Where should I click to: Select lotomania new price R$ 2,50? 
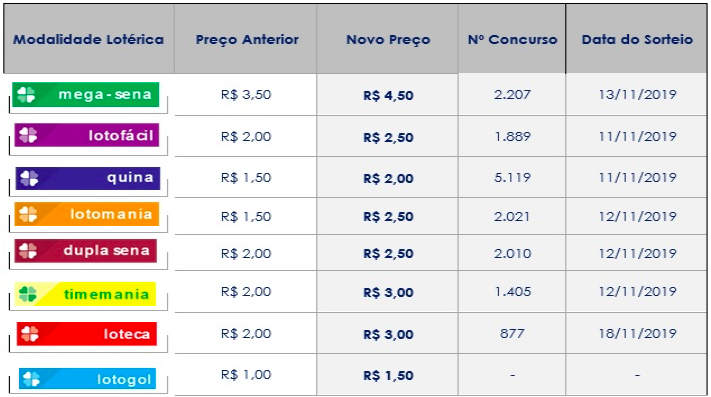point(388,217)
